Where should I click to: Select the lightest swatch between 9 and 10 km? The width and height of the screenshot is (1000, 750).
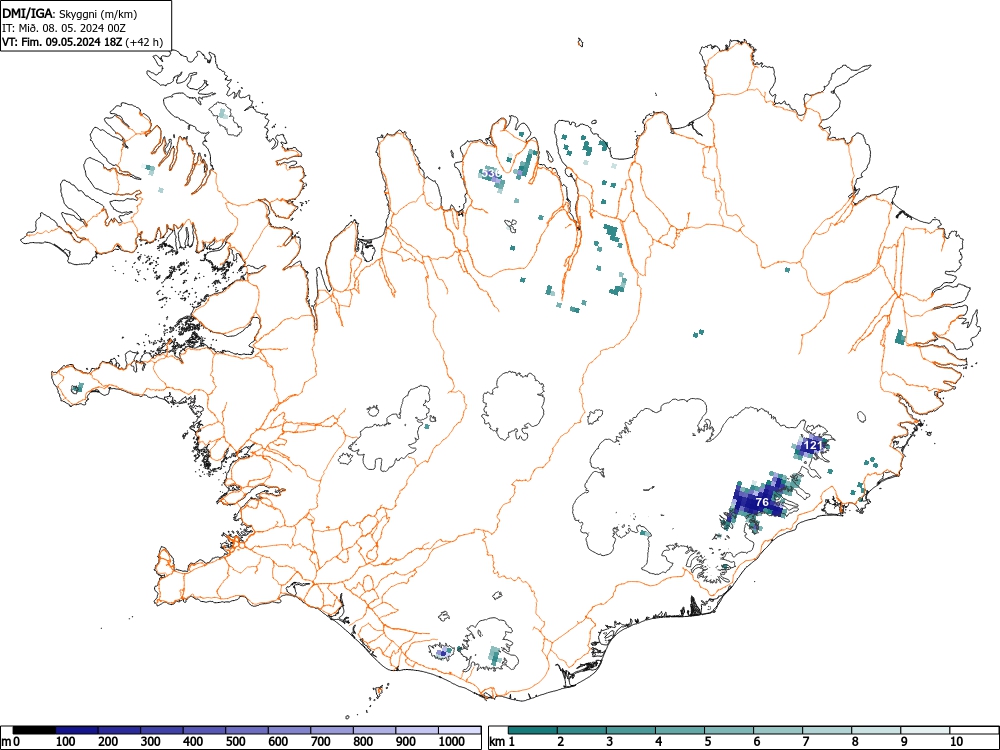(x=925, y=730)
